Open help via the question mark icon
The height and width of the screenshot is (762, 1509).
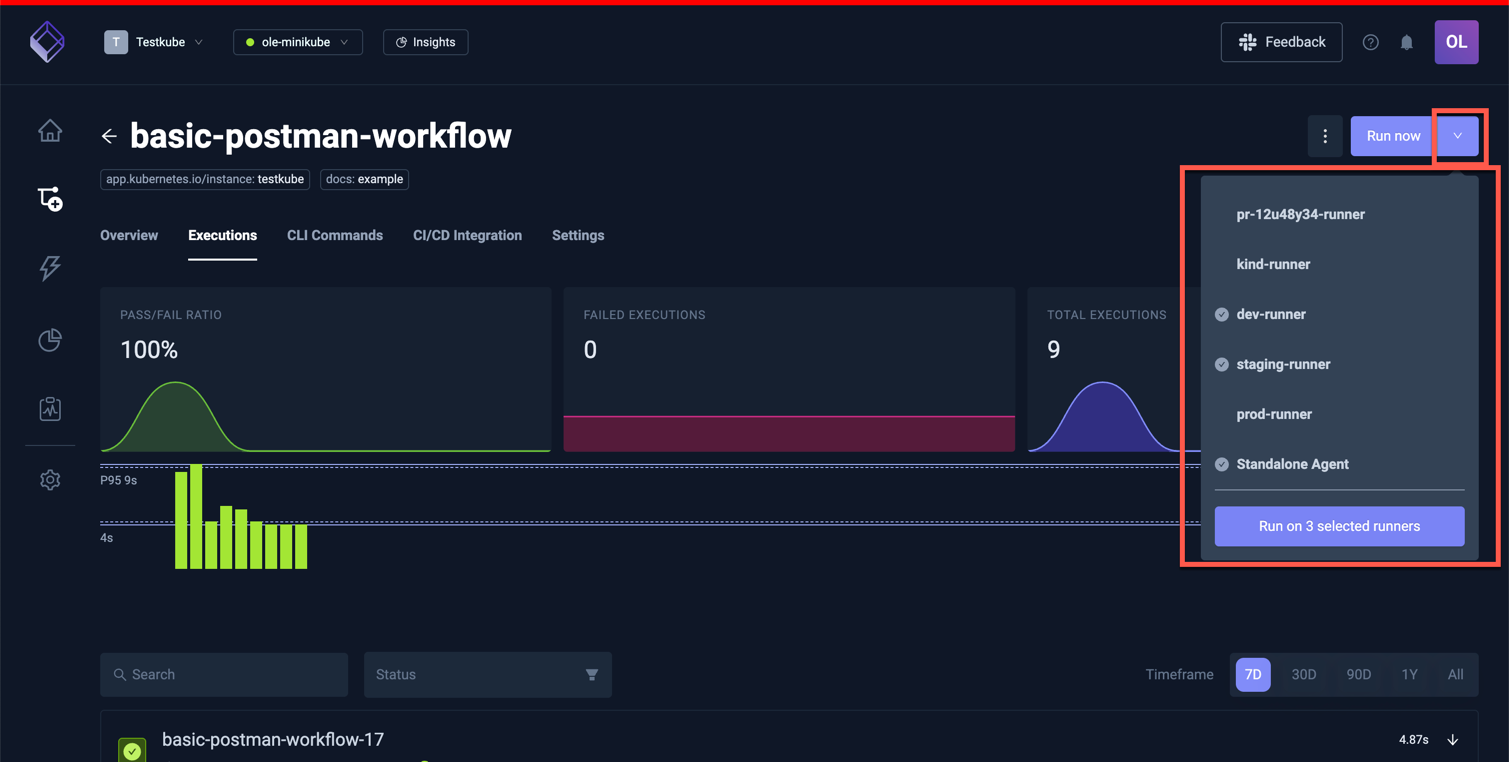tap(1370, 42)
